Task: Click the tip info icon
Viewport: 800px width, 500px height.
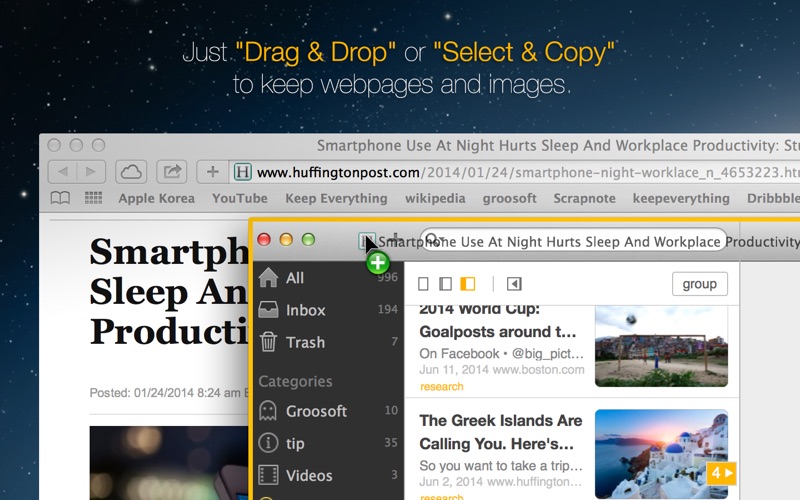Action: pyautogui.click(x=268, y=442)
